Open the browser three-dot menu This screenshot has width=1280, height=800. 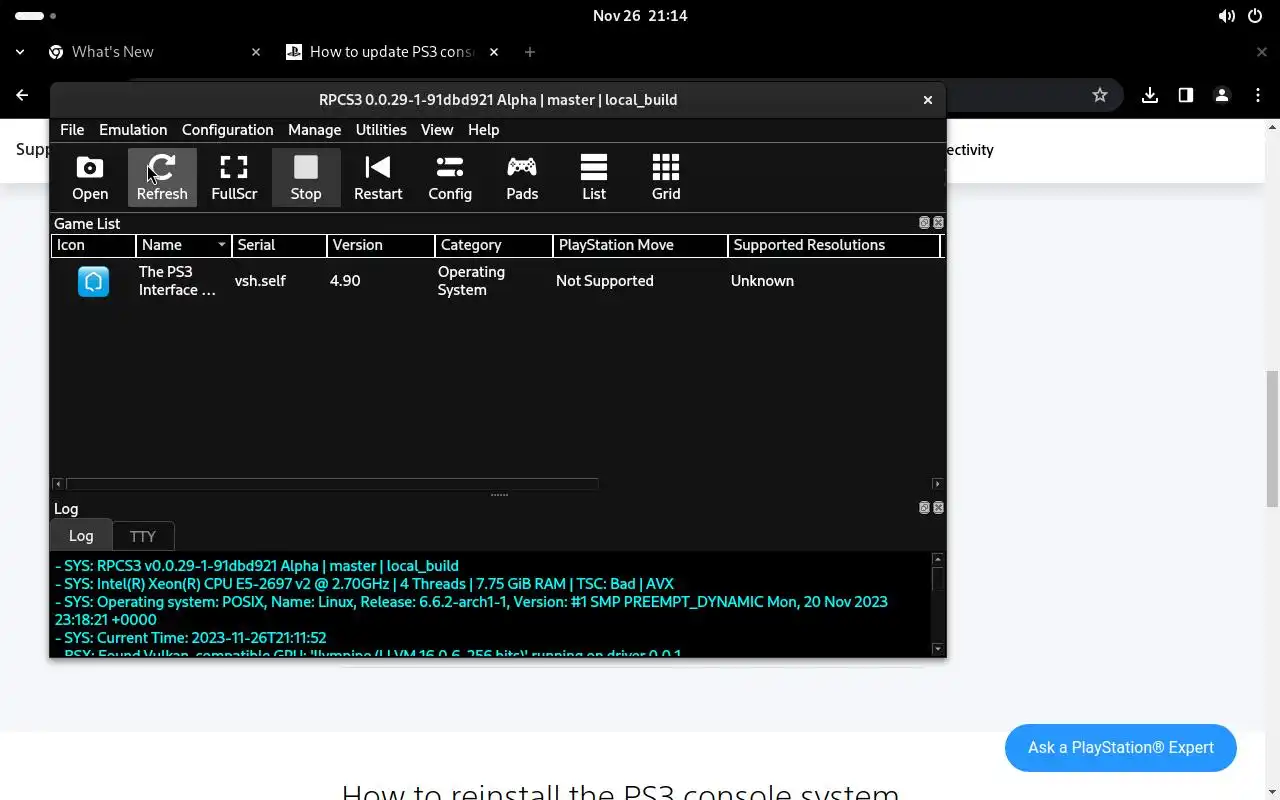pos(1258,95)
